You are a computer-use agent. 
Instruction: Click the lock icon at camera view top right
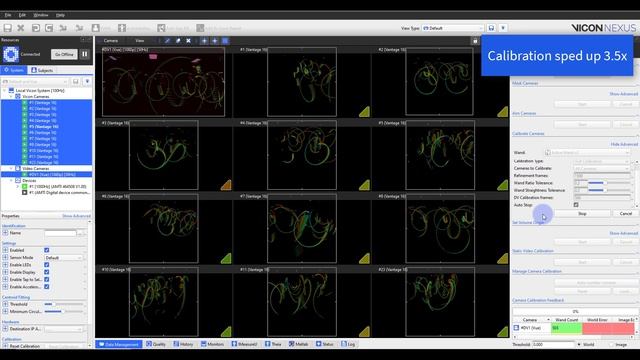(x=475, y=41)
